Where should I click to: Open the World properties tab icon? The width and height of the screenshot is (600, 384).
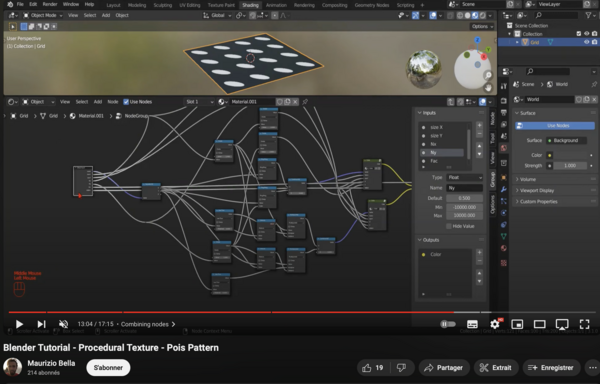tap(504, 148)
